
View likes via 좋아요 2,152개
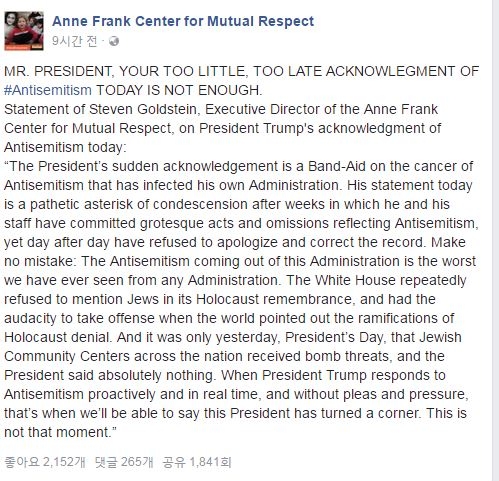(x=45, y=462)
